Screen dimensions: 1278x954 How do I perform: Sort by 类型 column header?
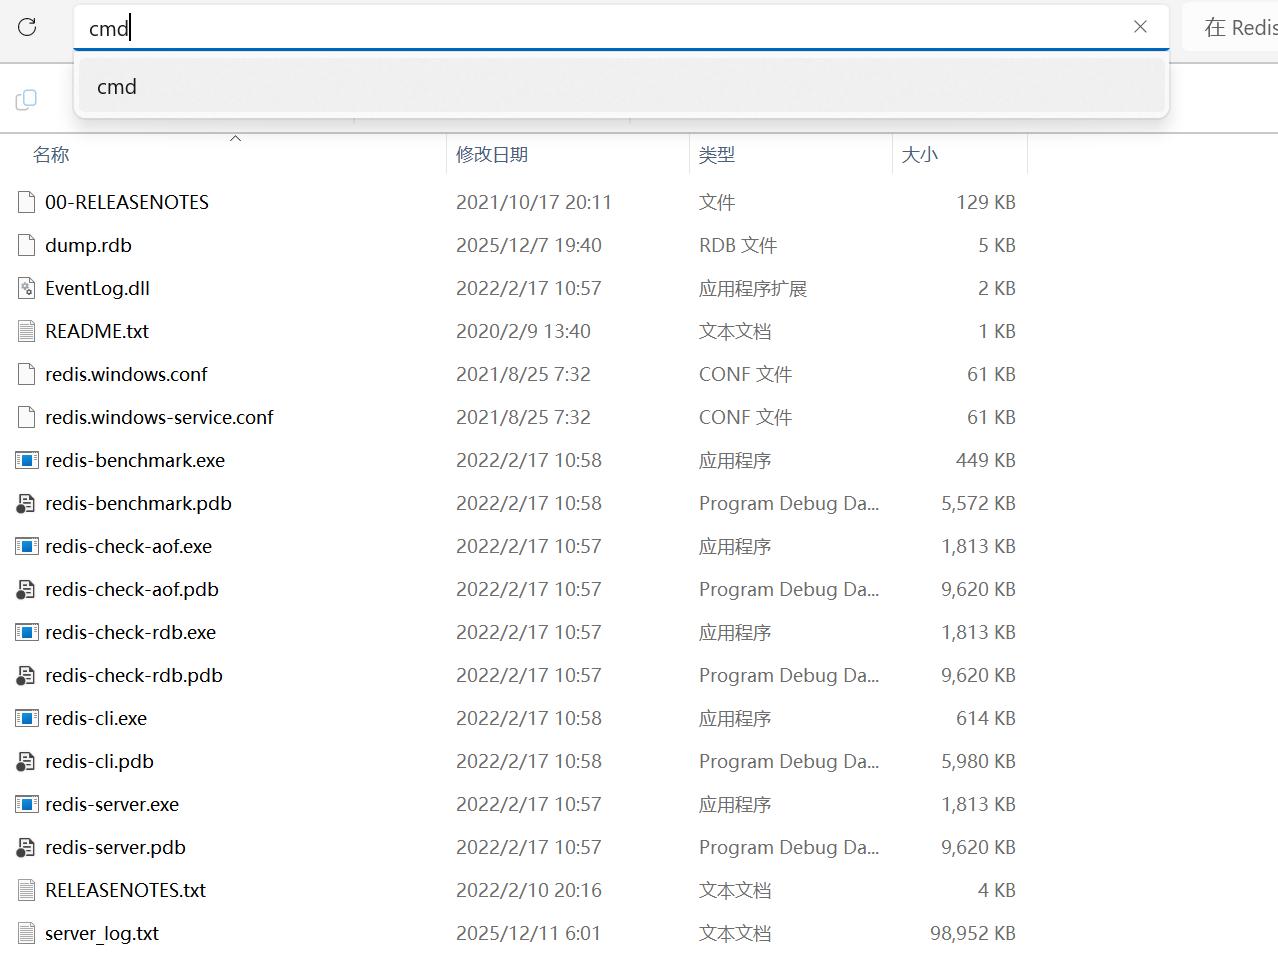pyautogui.click(x=716, y=154)
